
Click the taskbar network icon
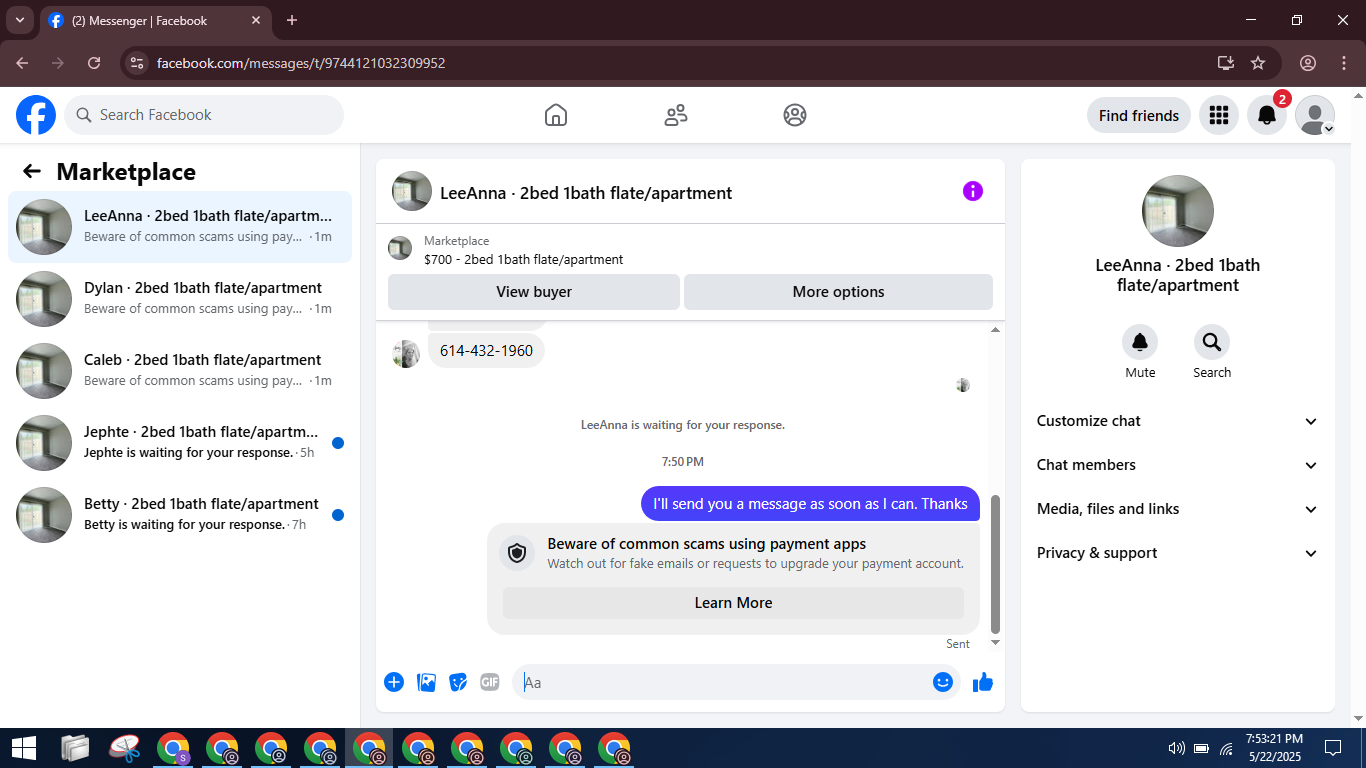1226,748
